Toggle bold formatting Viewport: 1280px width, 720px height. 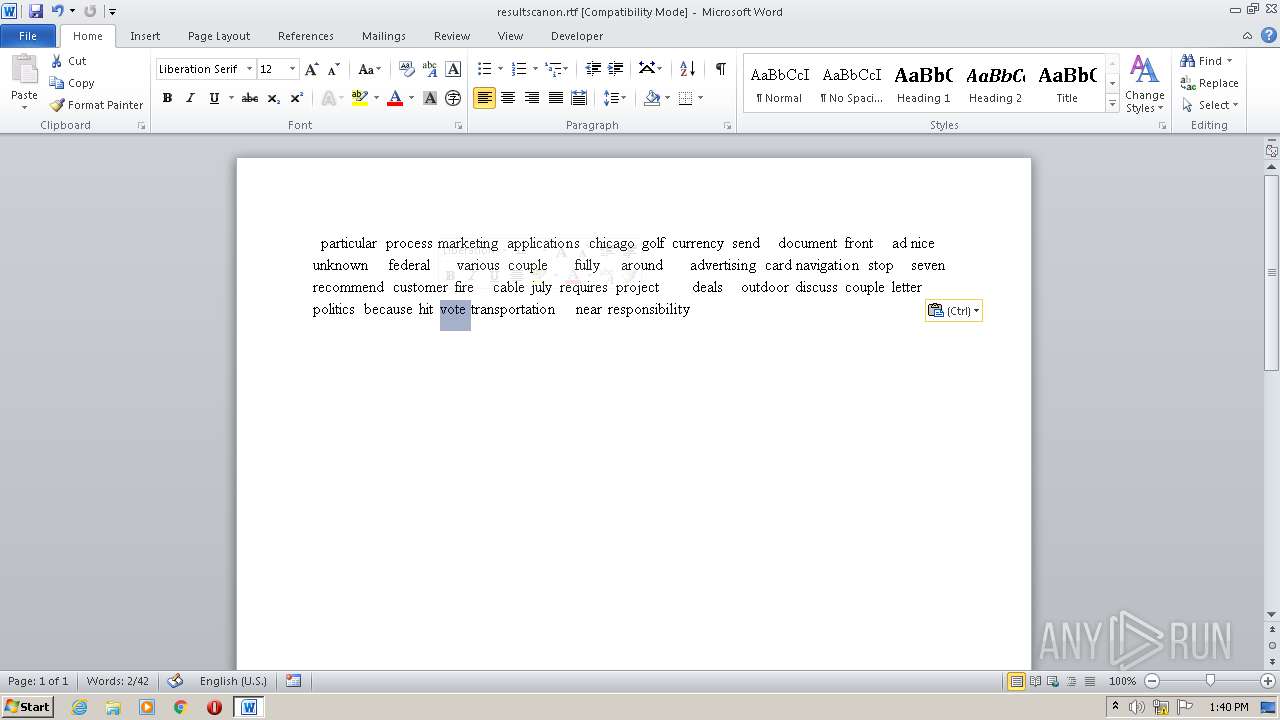tap(167, 98)
